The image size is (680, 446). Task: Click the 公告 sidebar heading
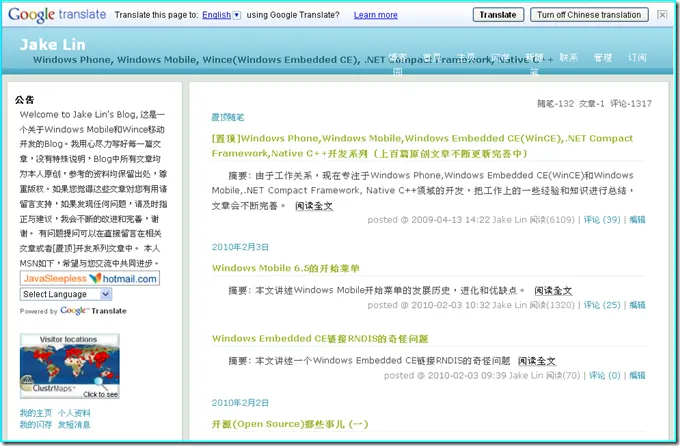coord(24,99)
